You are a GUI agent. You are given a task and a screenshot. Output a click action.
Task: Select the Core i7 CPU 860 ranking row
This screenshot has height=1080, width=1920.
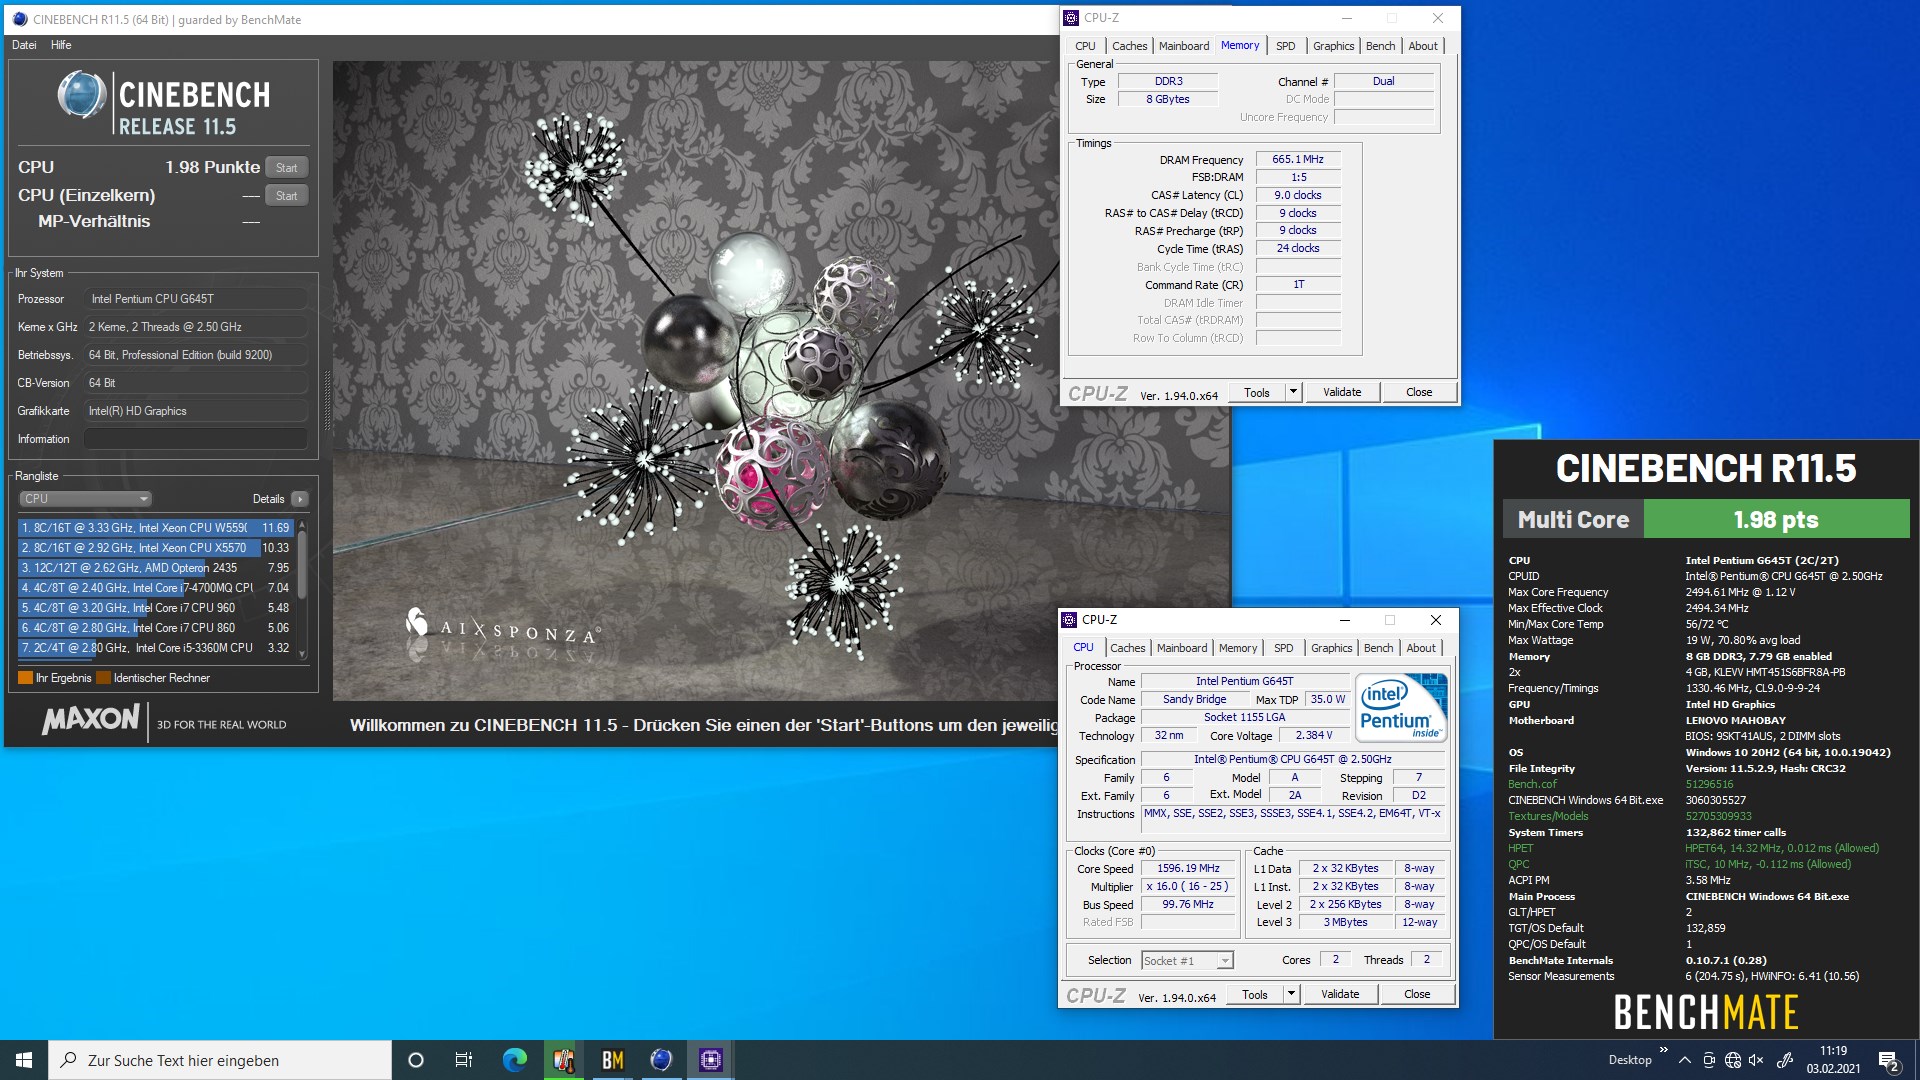pyautogui.click(x=155, y=628)
